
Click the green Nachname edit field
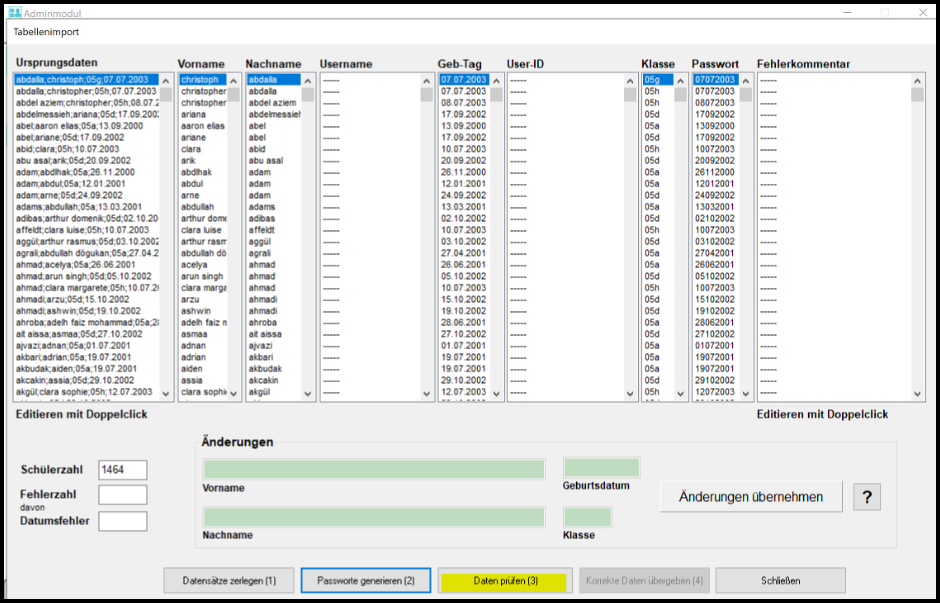click(x=373, y=517)
